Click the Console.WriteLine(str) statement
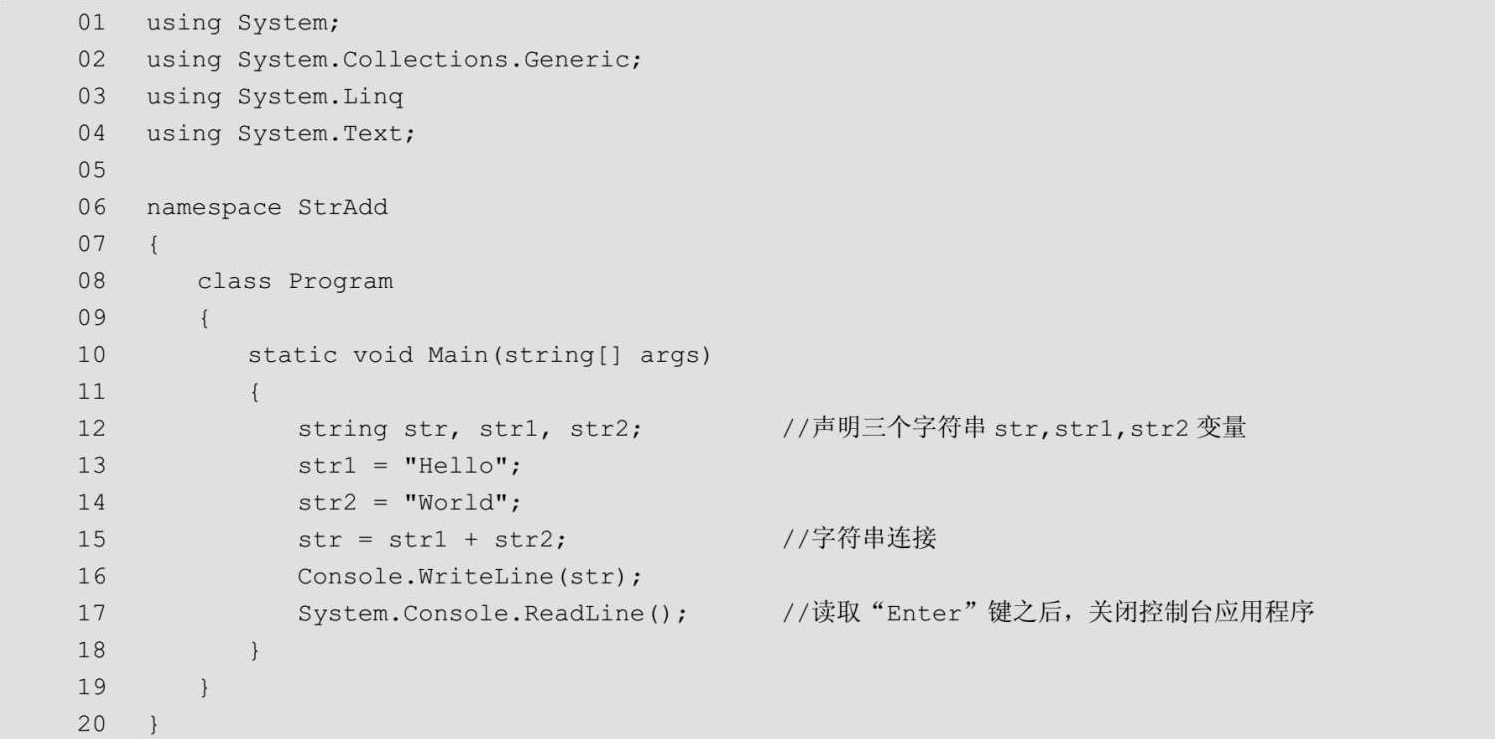The width and height of the screenshot is (1495, 739). (469, 577)
